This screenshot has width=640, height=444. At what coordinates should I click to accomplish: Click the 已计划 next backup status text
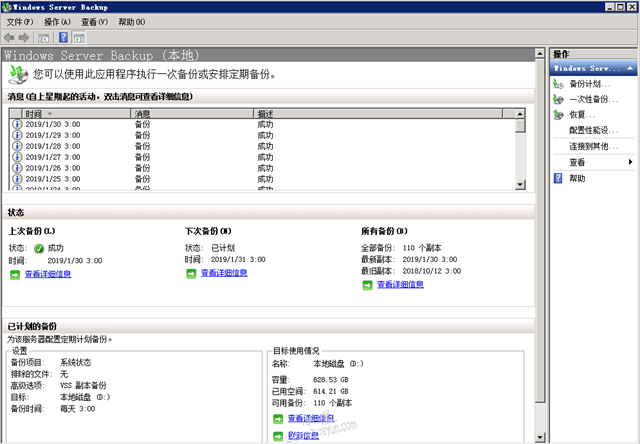pos(223,248)
